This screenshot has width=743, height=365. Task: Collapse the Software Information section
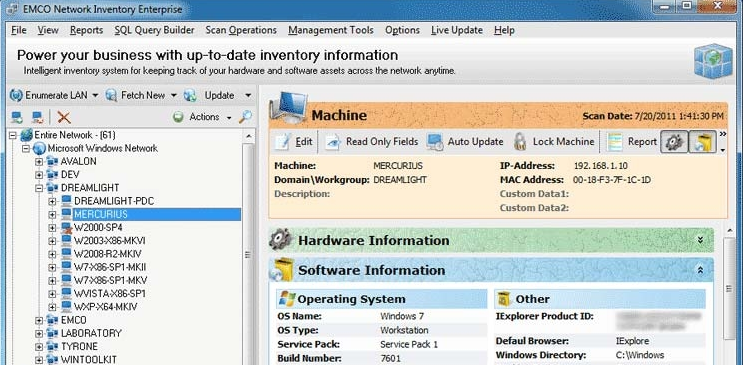[x=700, y=270]
